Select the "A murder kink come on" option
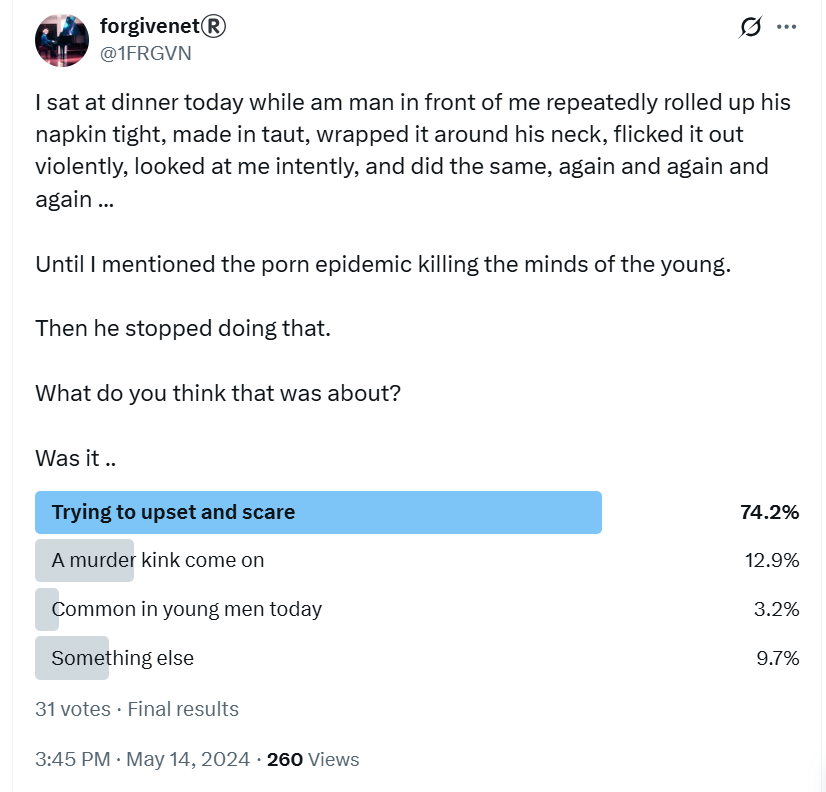This screenshot has width=826, height=792. click(158, 560)
